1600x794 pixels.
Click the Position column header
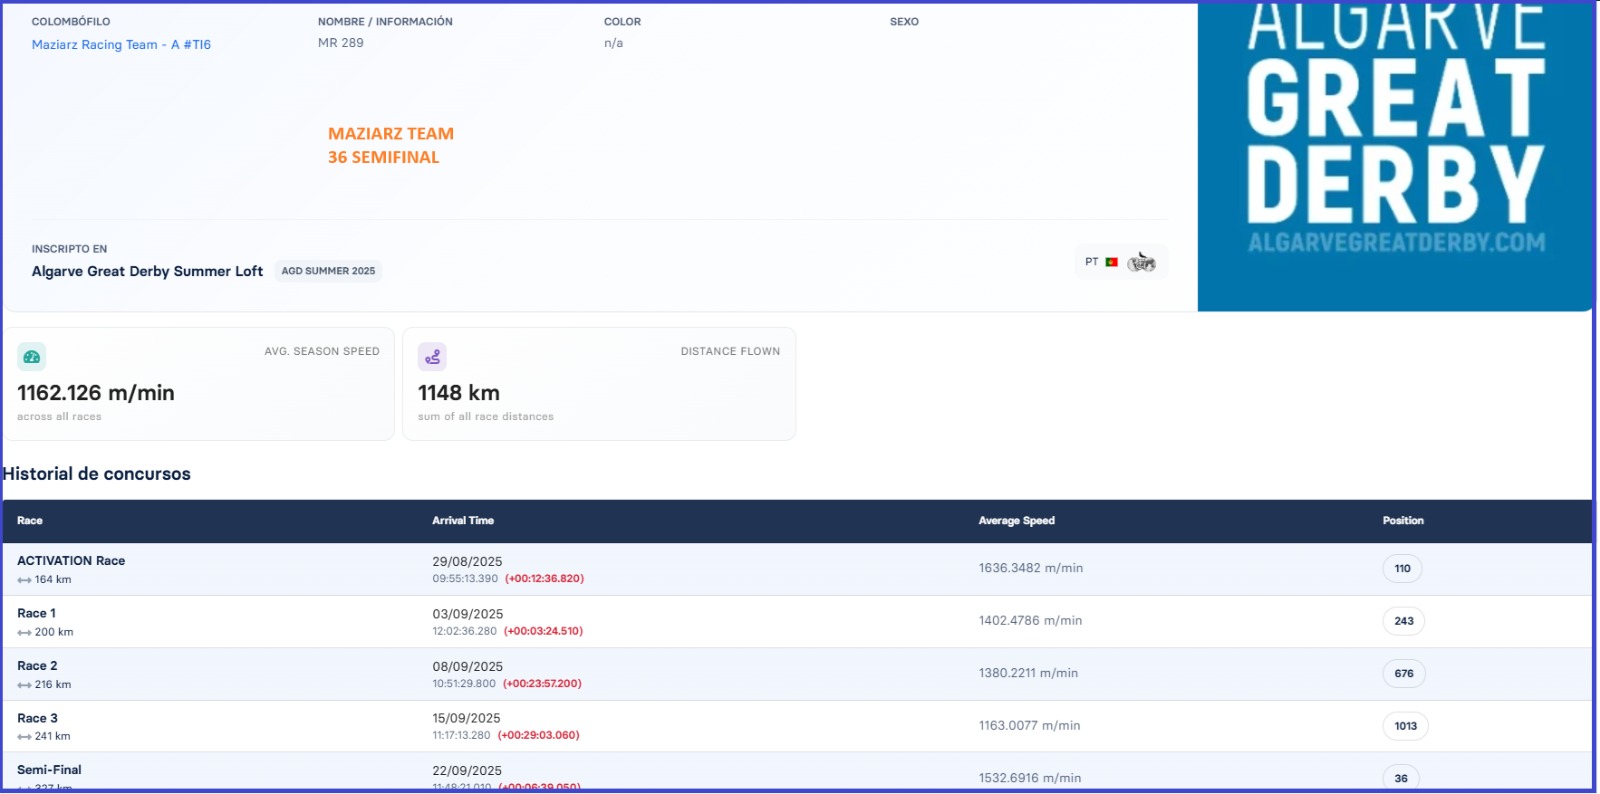tap(1403, 521)
